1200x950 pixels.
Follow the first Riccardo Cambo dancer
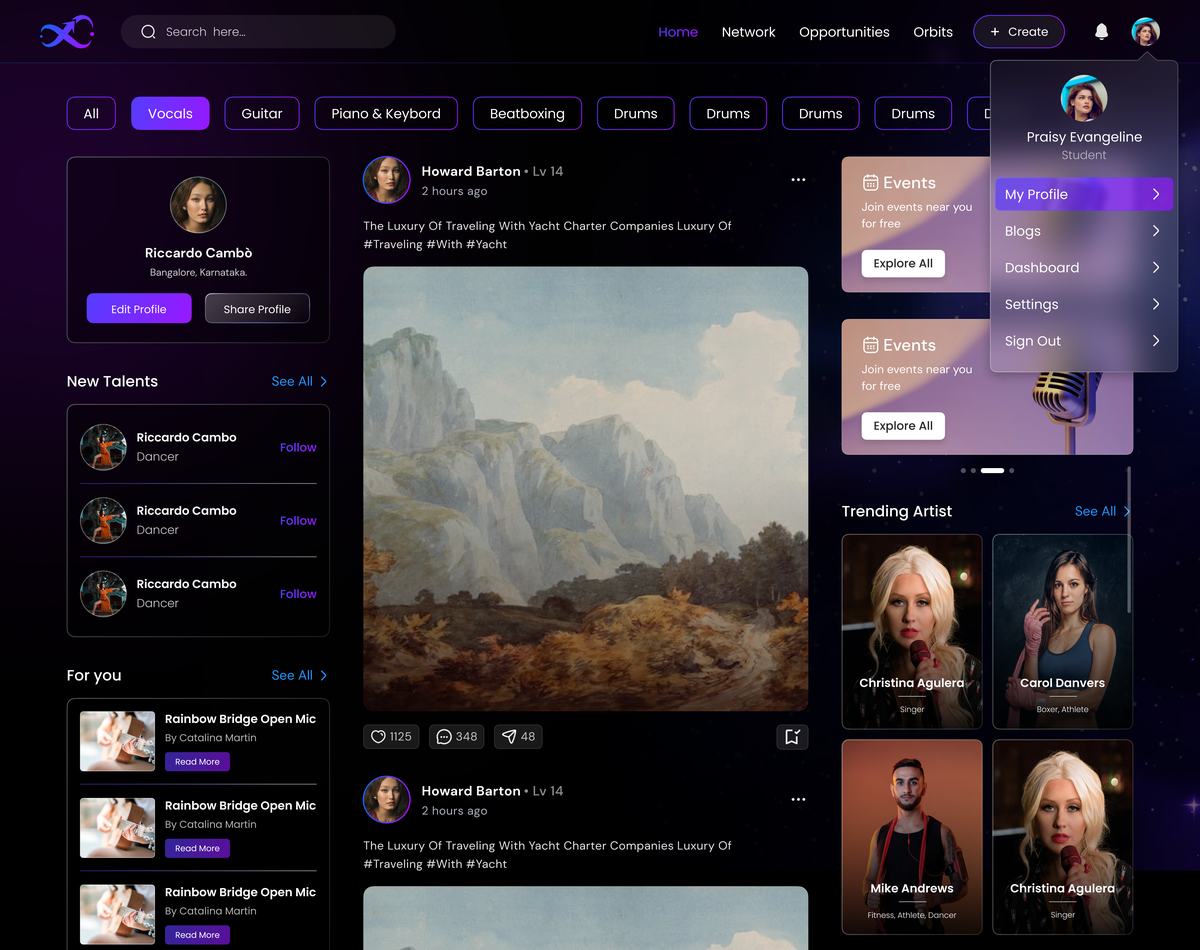tap(298, 447)
